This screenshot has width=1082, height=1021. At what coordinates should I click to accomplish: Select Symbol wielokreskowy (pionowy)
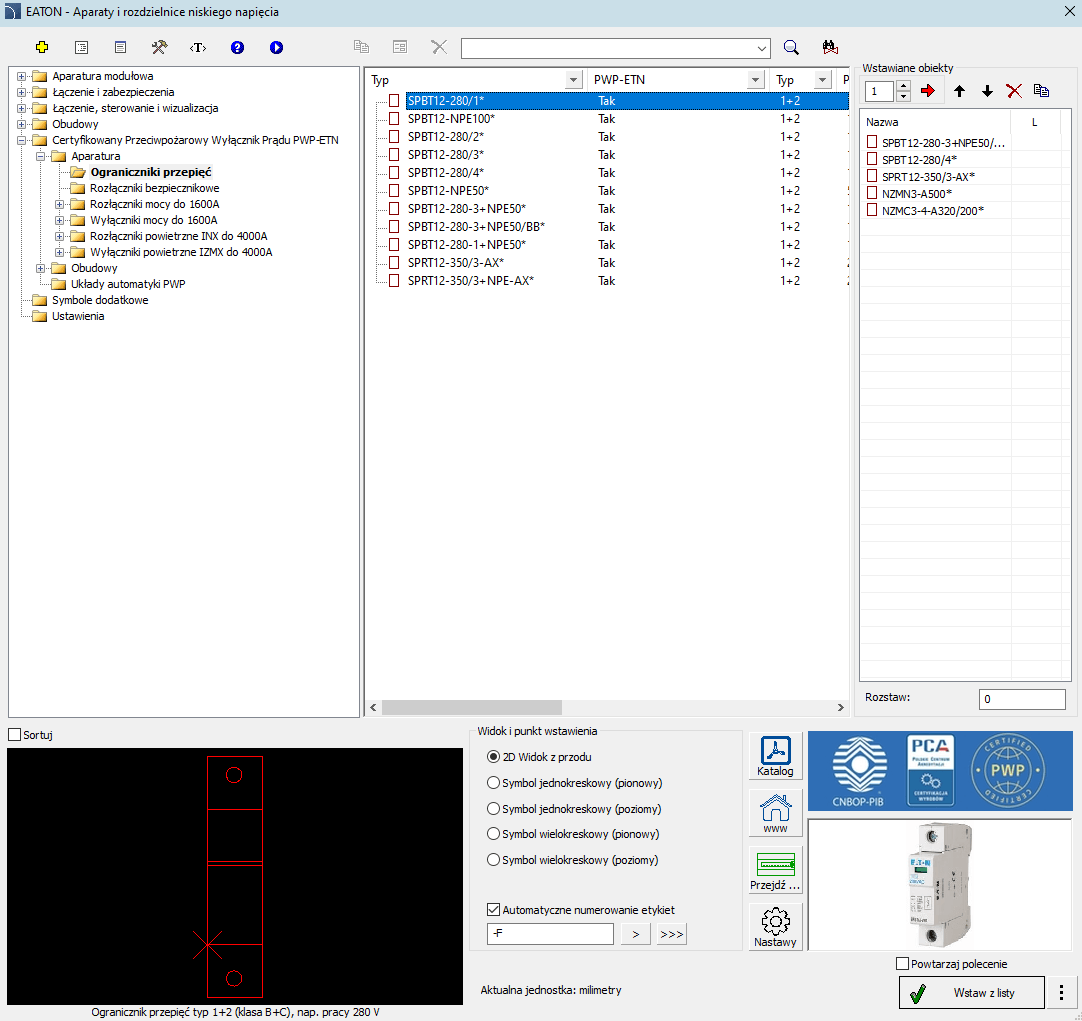click(x=493, y=834)
